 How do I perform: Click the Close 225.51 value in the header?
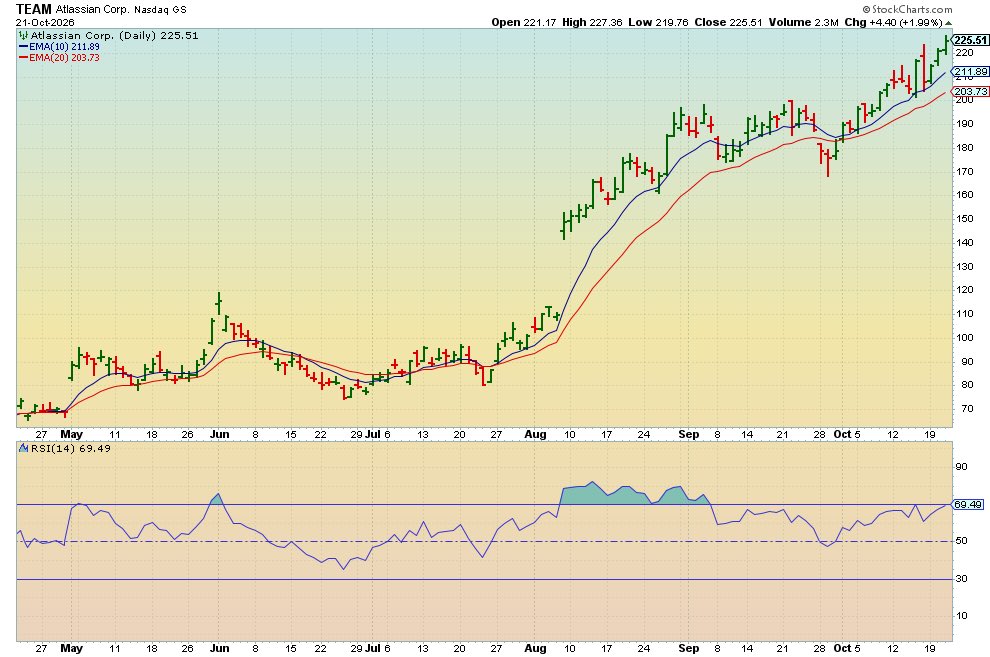pyautogui.click(x=728, y=22)
